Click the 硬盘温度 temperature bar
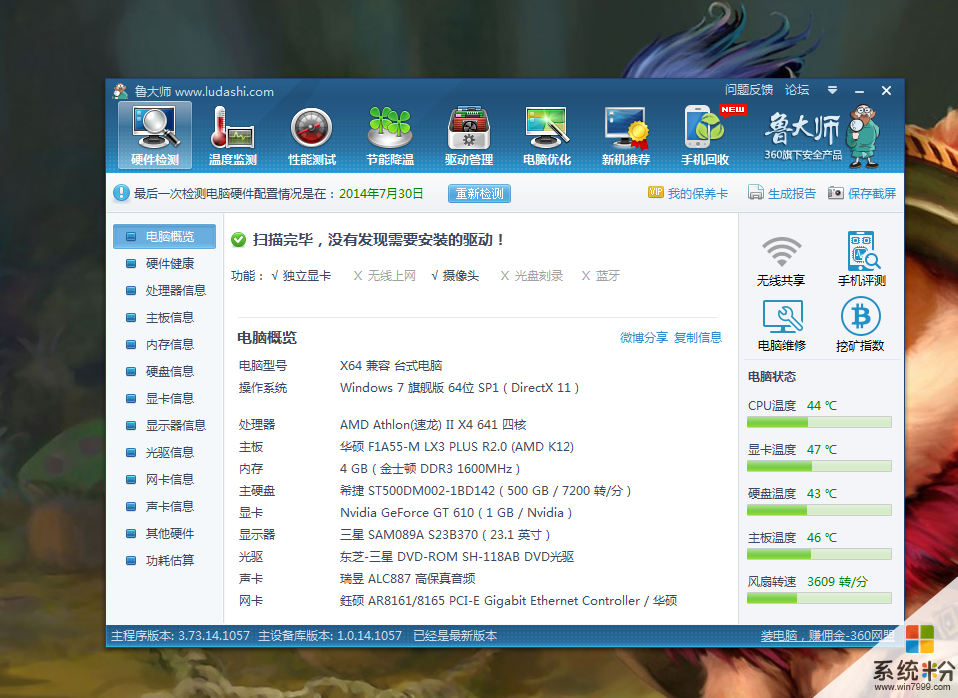 point(819,510)
